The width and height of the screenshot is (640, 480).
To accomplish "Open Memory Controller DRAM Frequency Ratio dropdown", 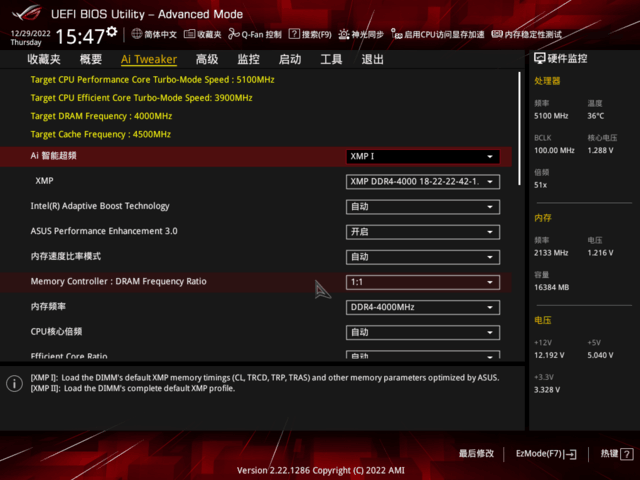I will click(x=422, y=282).
